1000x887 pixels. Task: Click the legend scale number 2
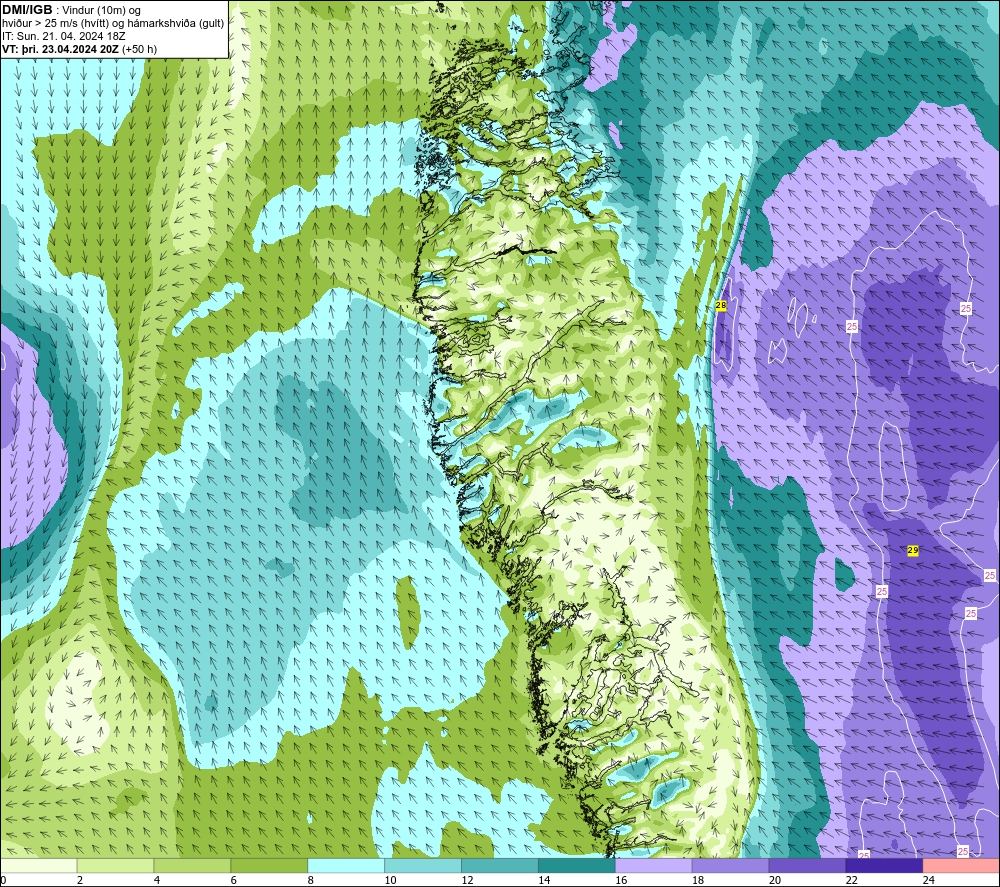tap(80, 880)
